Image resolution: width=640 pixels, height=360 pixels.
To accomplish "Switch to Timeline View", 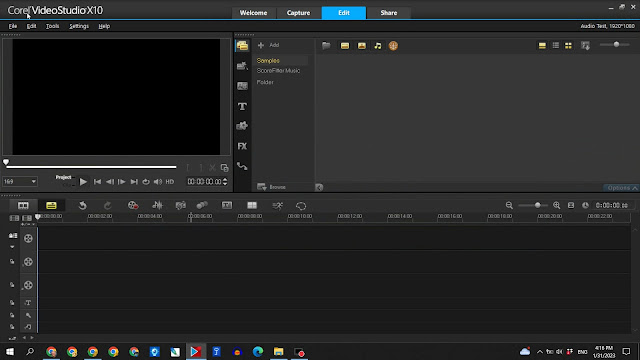I will [51, 205].
